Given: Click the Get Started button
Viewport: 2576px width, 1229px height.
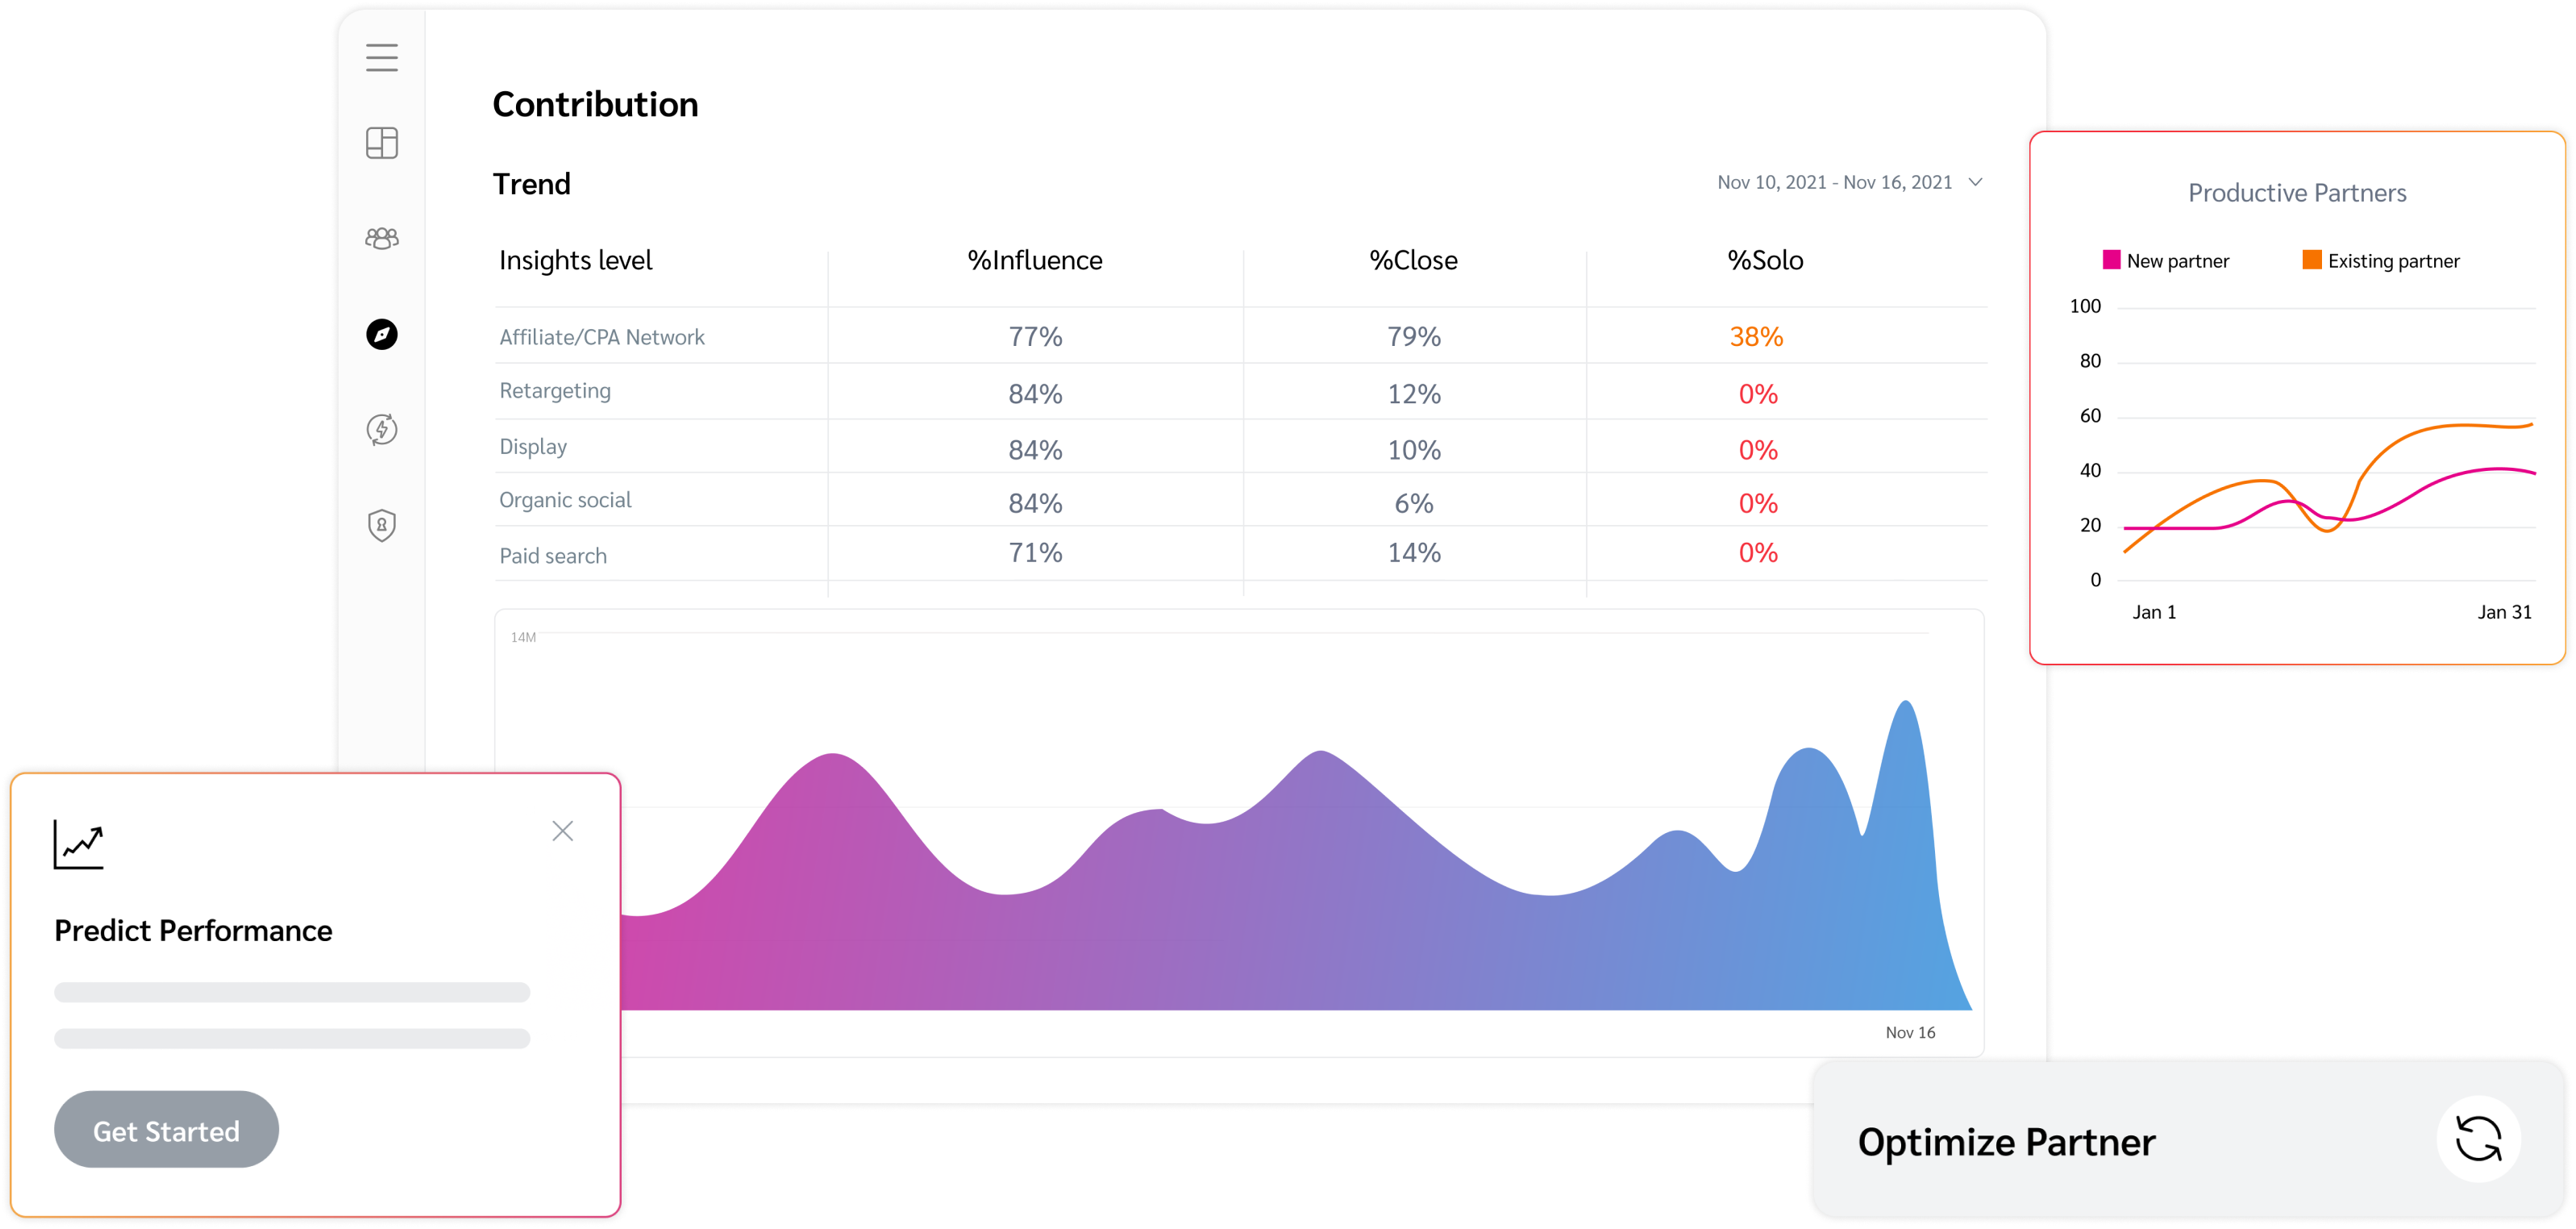Looking at the screenshot, I should (164, 1131).
